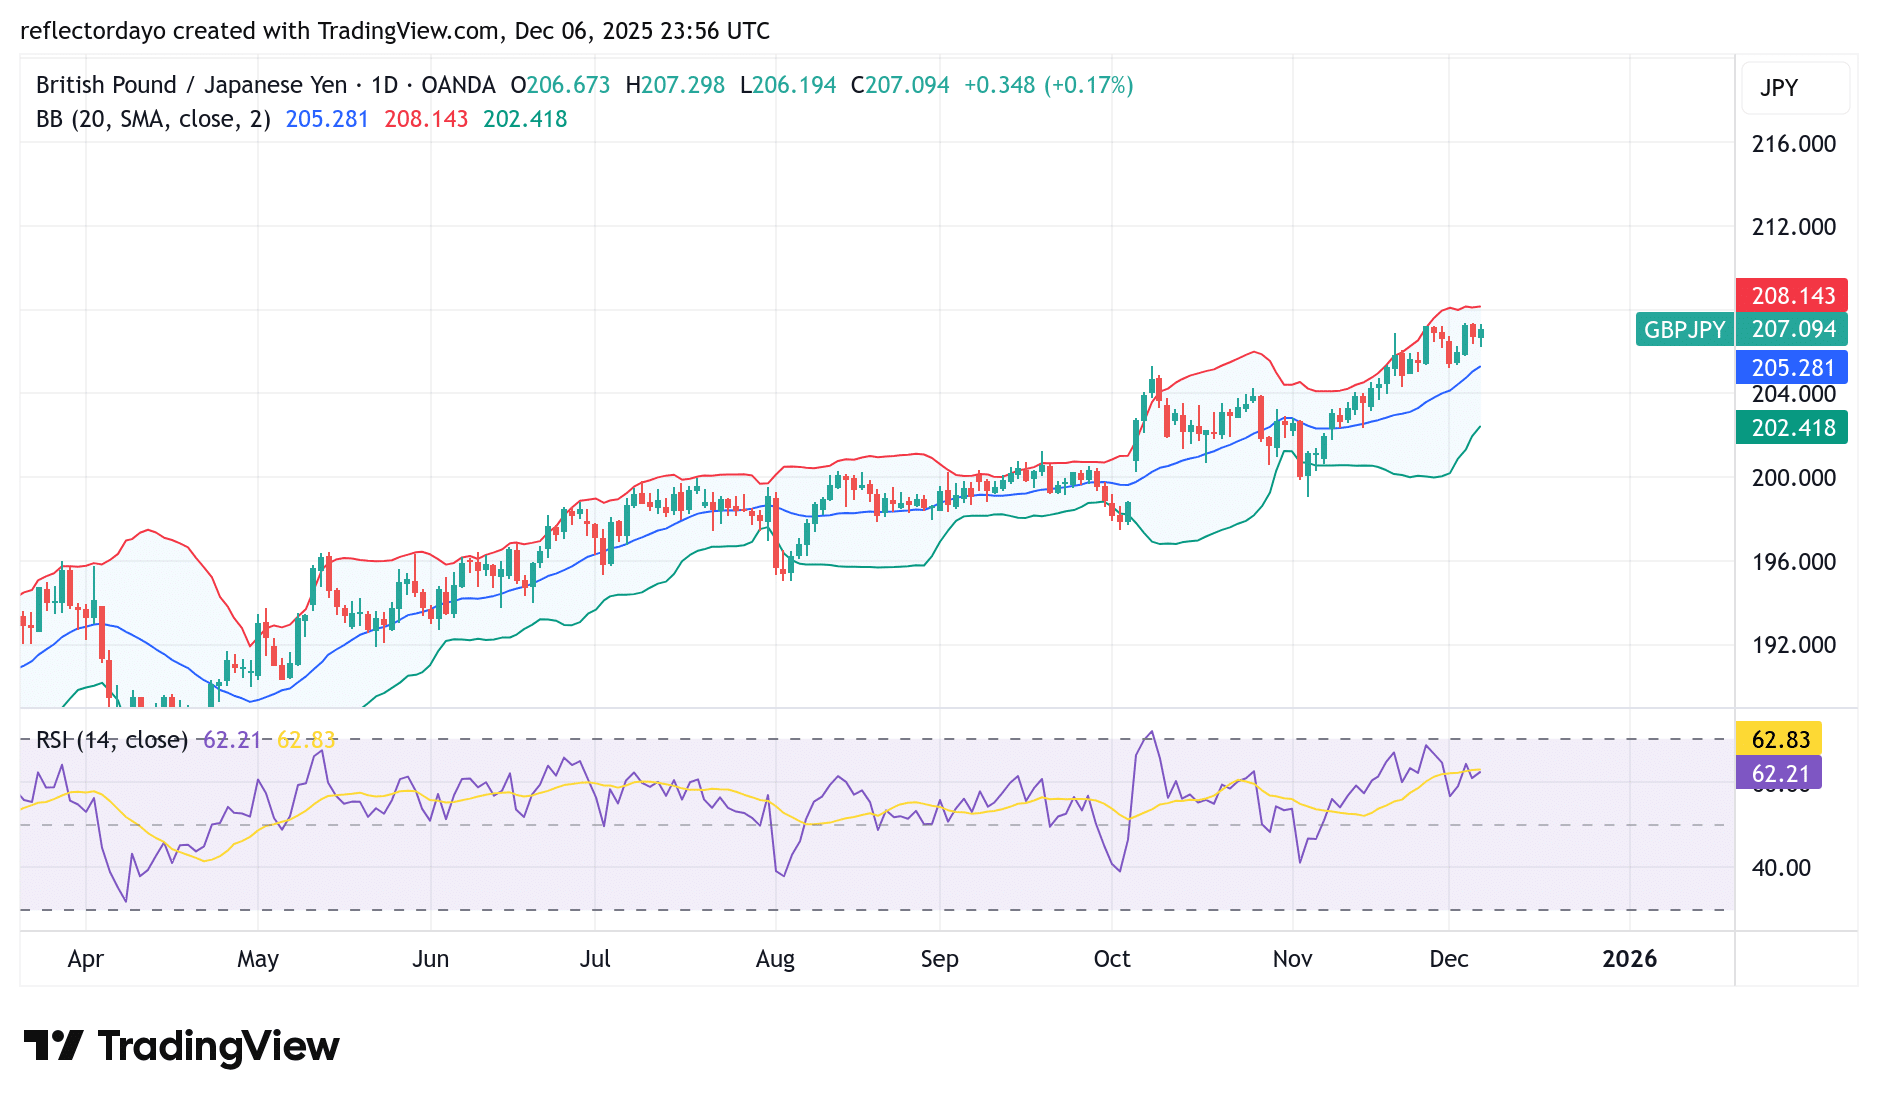Viewport: 1878px width, 1106px height.
Task: Click the RSI (14, close) indicator label
Action: point(110,740)
